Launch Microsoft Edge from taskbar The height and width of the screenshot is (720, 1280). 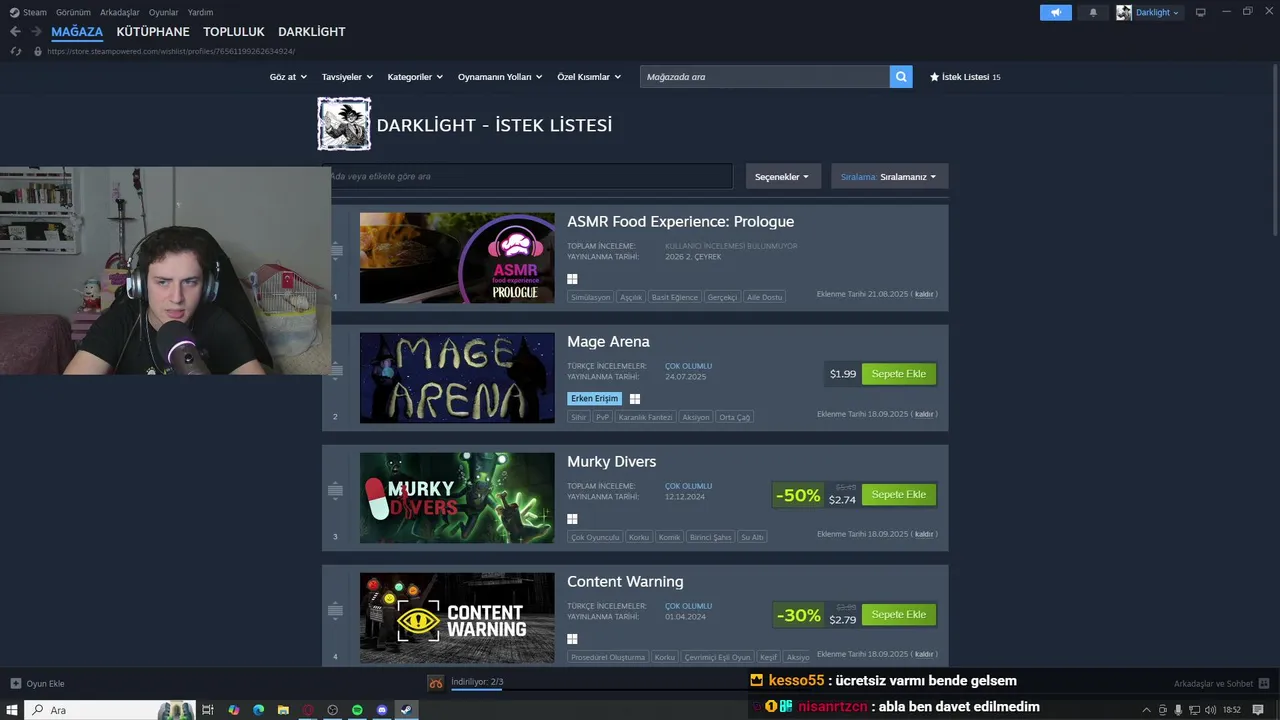(258, 710)
